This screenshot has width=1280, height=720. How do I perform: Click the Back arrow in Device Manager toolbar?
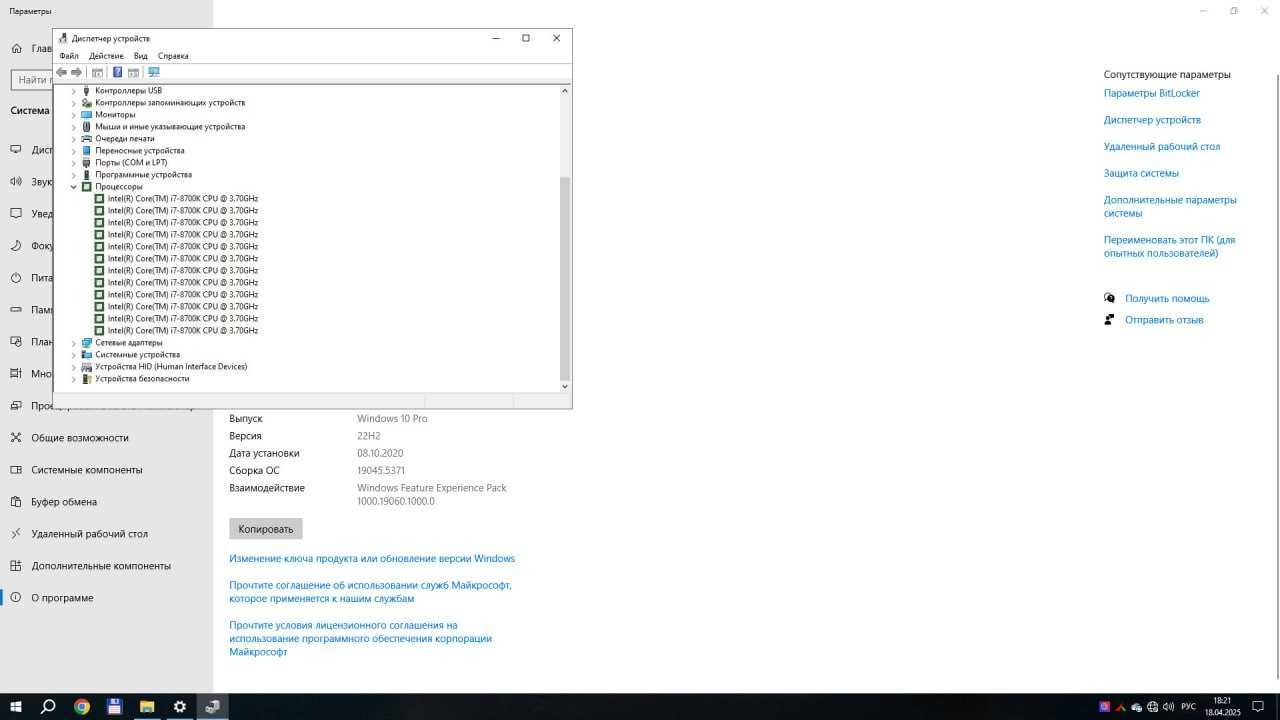[62, 72]
